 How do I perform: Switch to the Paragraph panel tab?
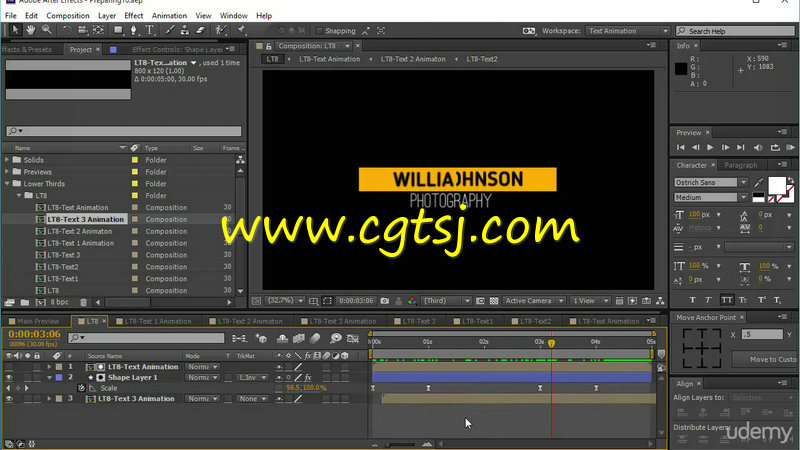(741, 165)
